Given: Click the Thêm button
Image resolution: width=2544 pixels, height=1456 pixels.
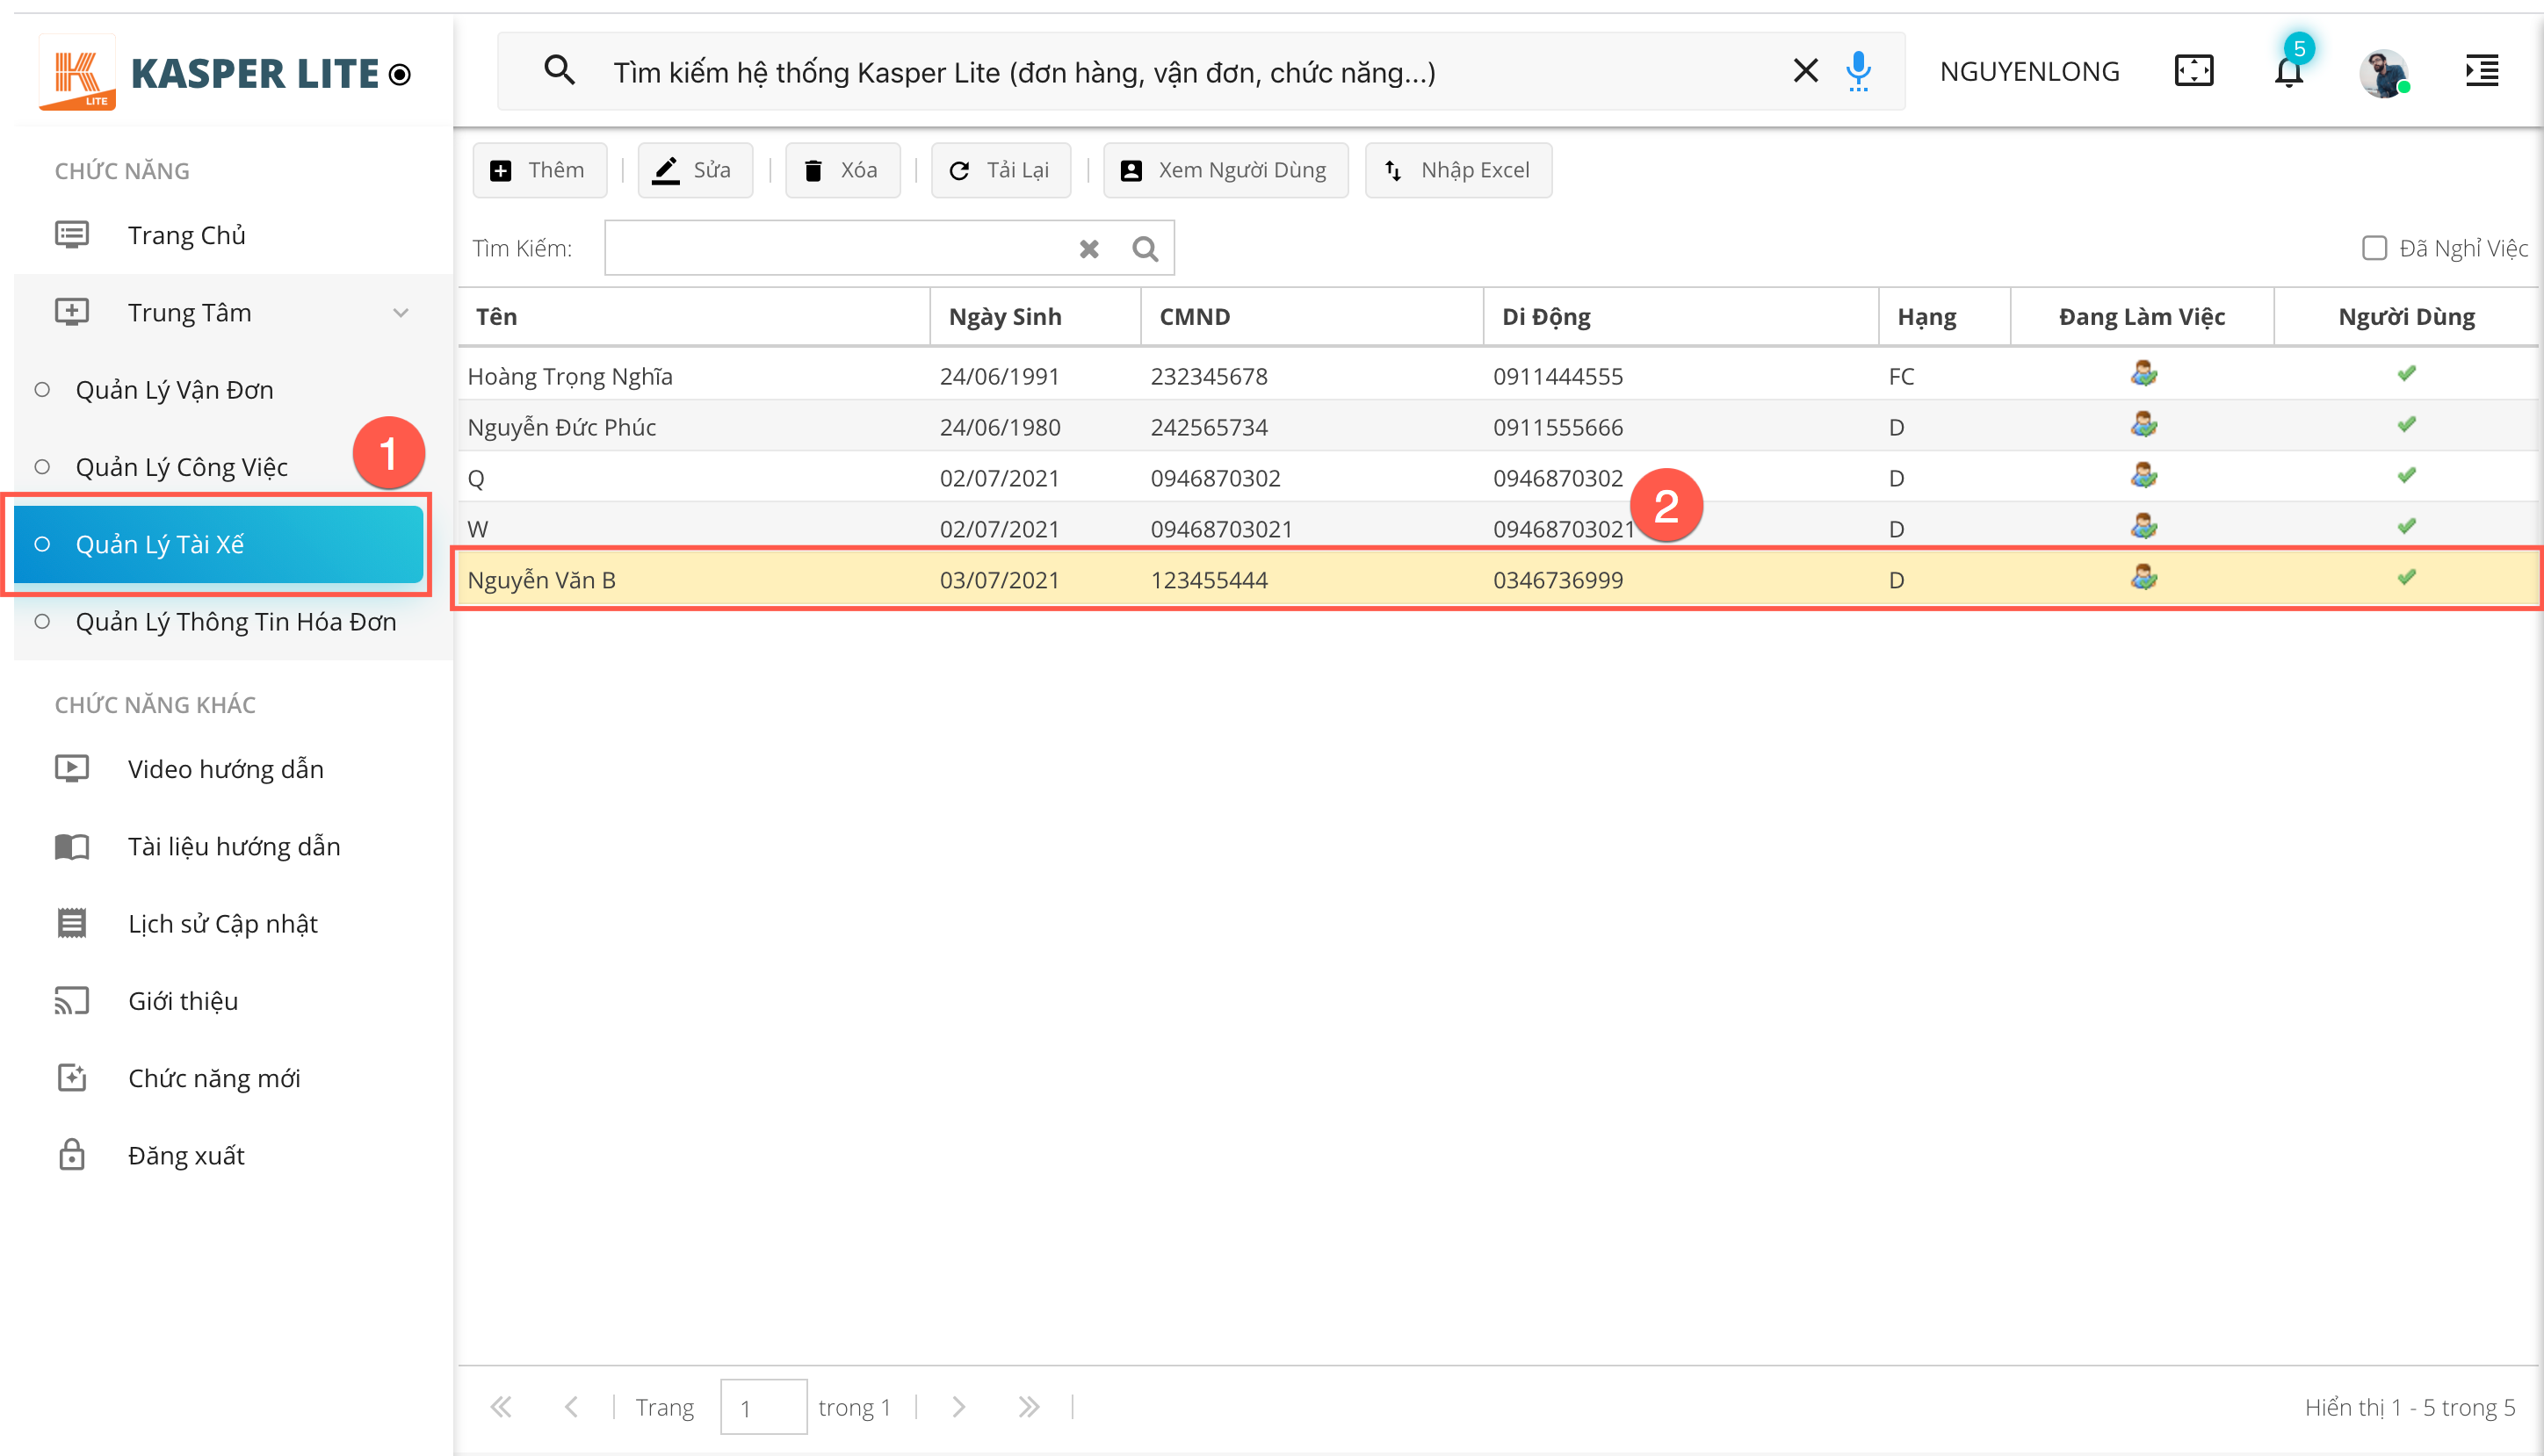Looking at the screenshot, I should [x=539, y=171].
